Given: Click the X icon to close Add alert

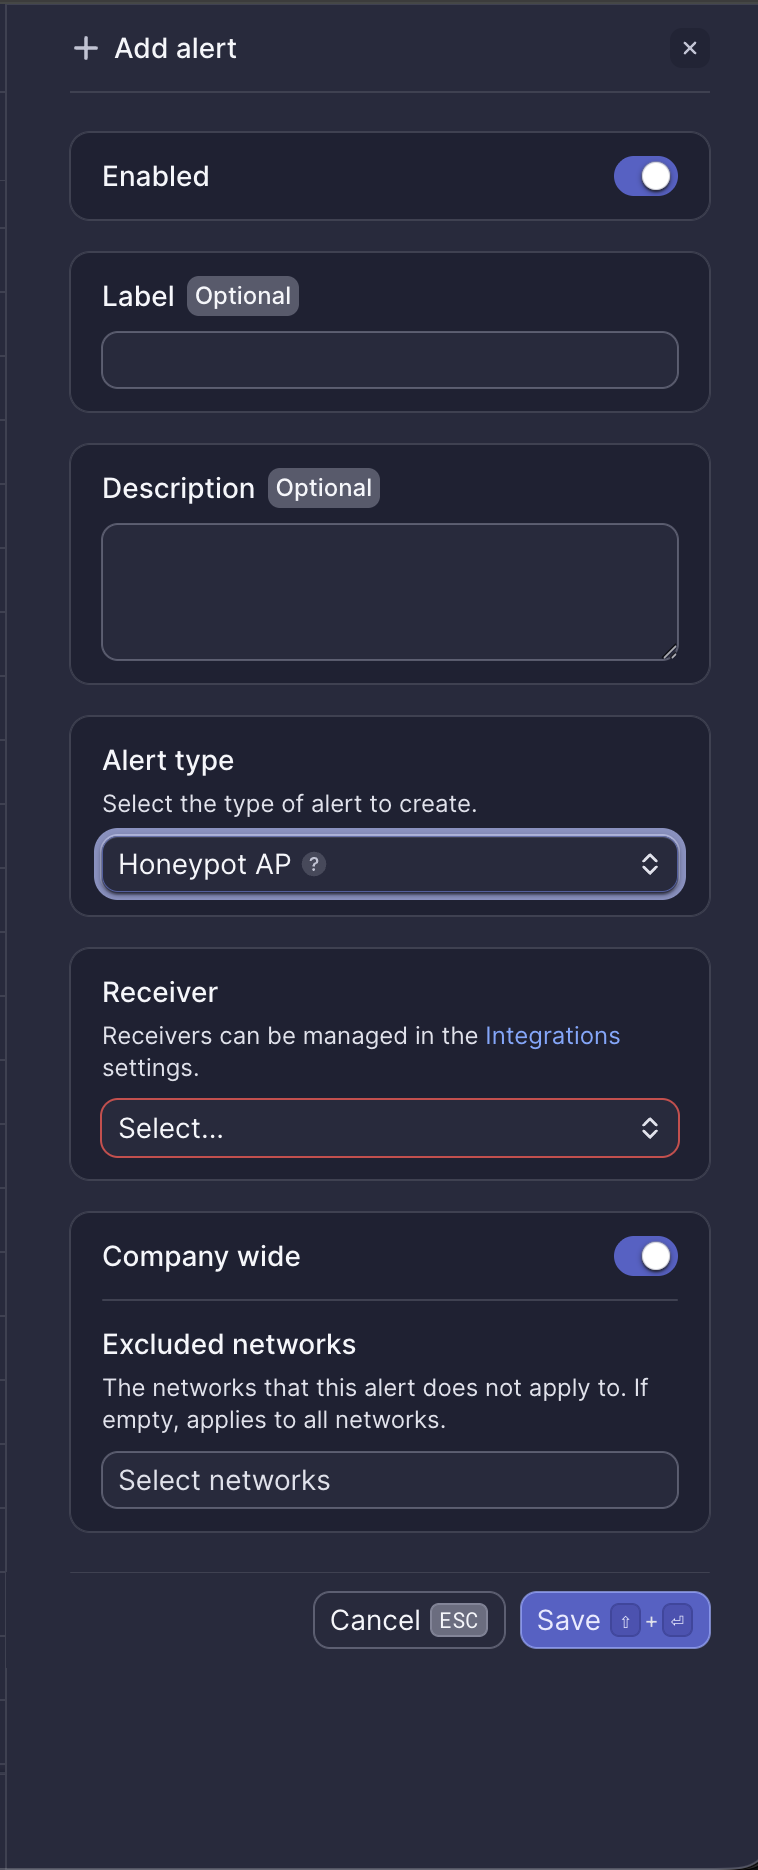Looking at the screenshot, I should pyautogui.click(x=690, y=48).
